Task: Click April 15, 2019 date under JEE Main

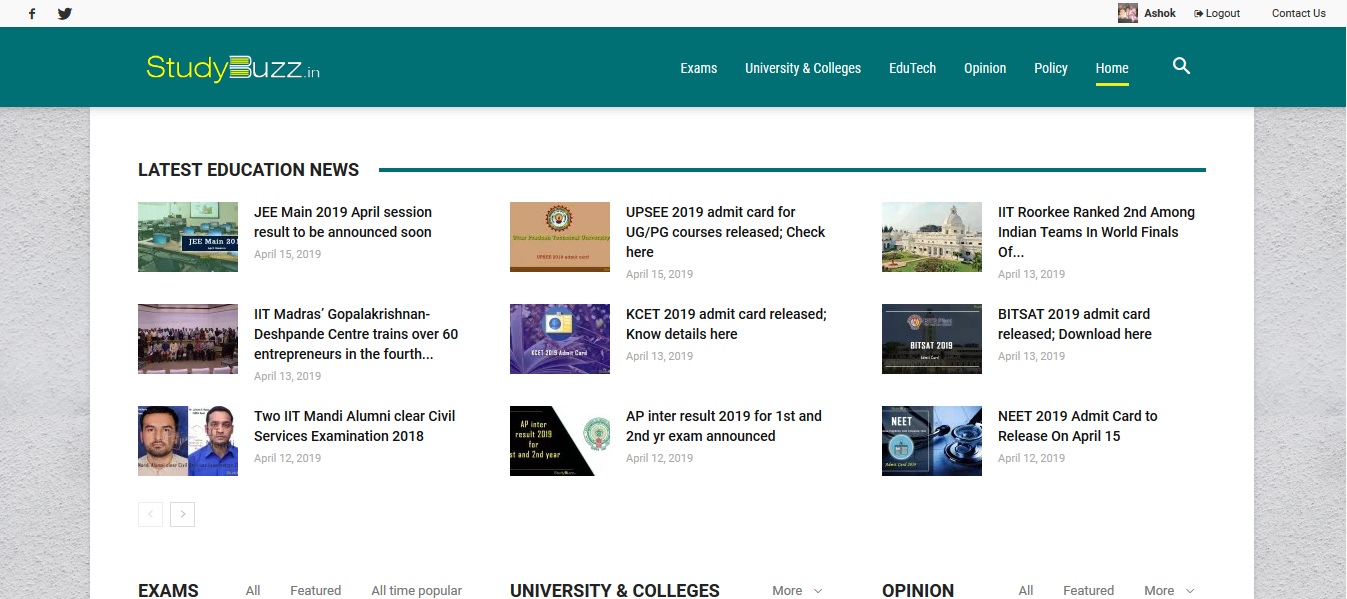Action: tap(288, 254)
